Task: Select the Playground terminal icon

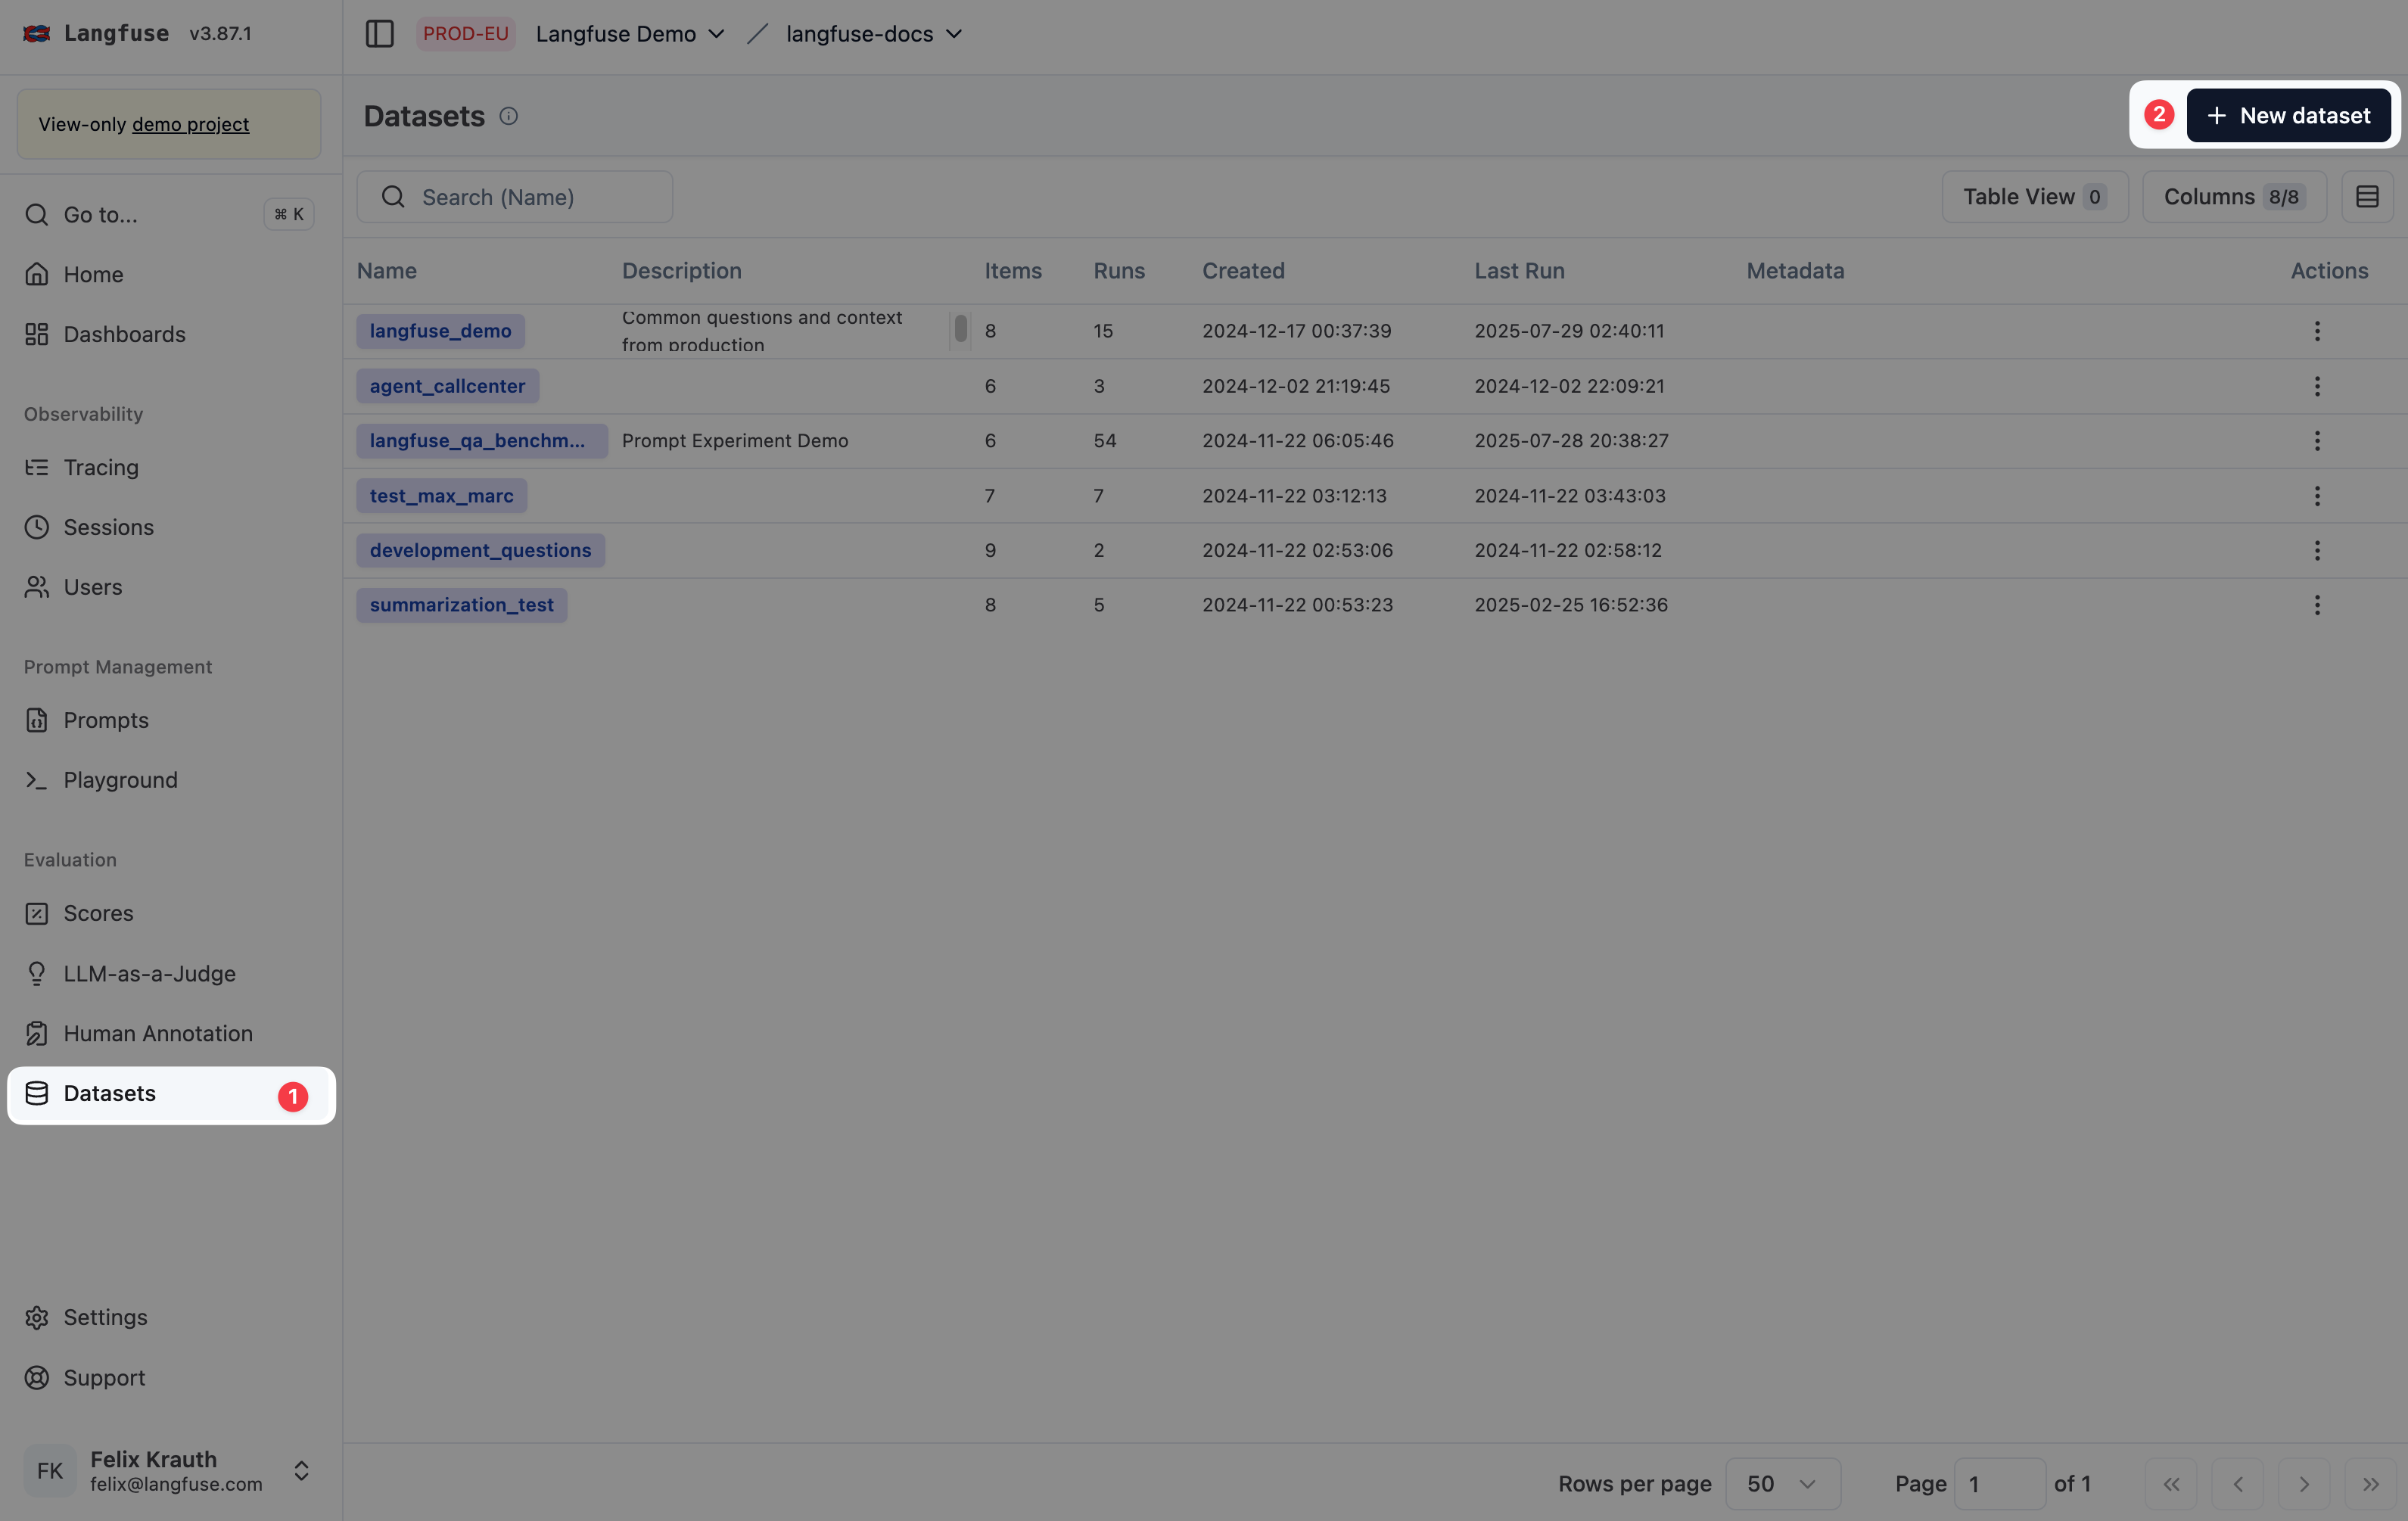Action: tap(37, 780)
